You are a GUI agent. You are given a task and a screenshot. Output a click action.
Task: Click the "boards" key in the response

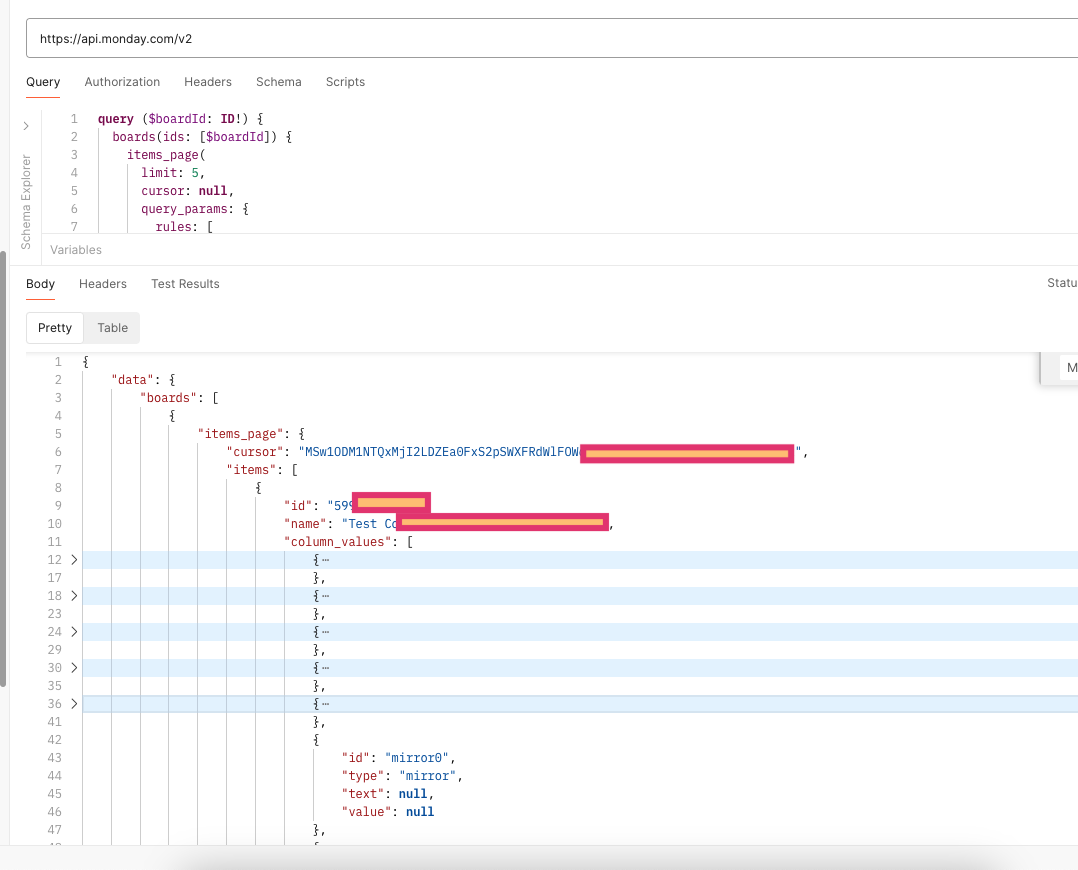[168, 398]
